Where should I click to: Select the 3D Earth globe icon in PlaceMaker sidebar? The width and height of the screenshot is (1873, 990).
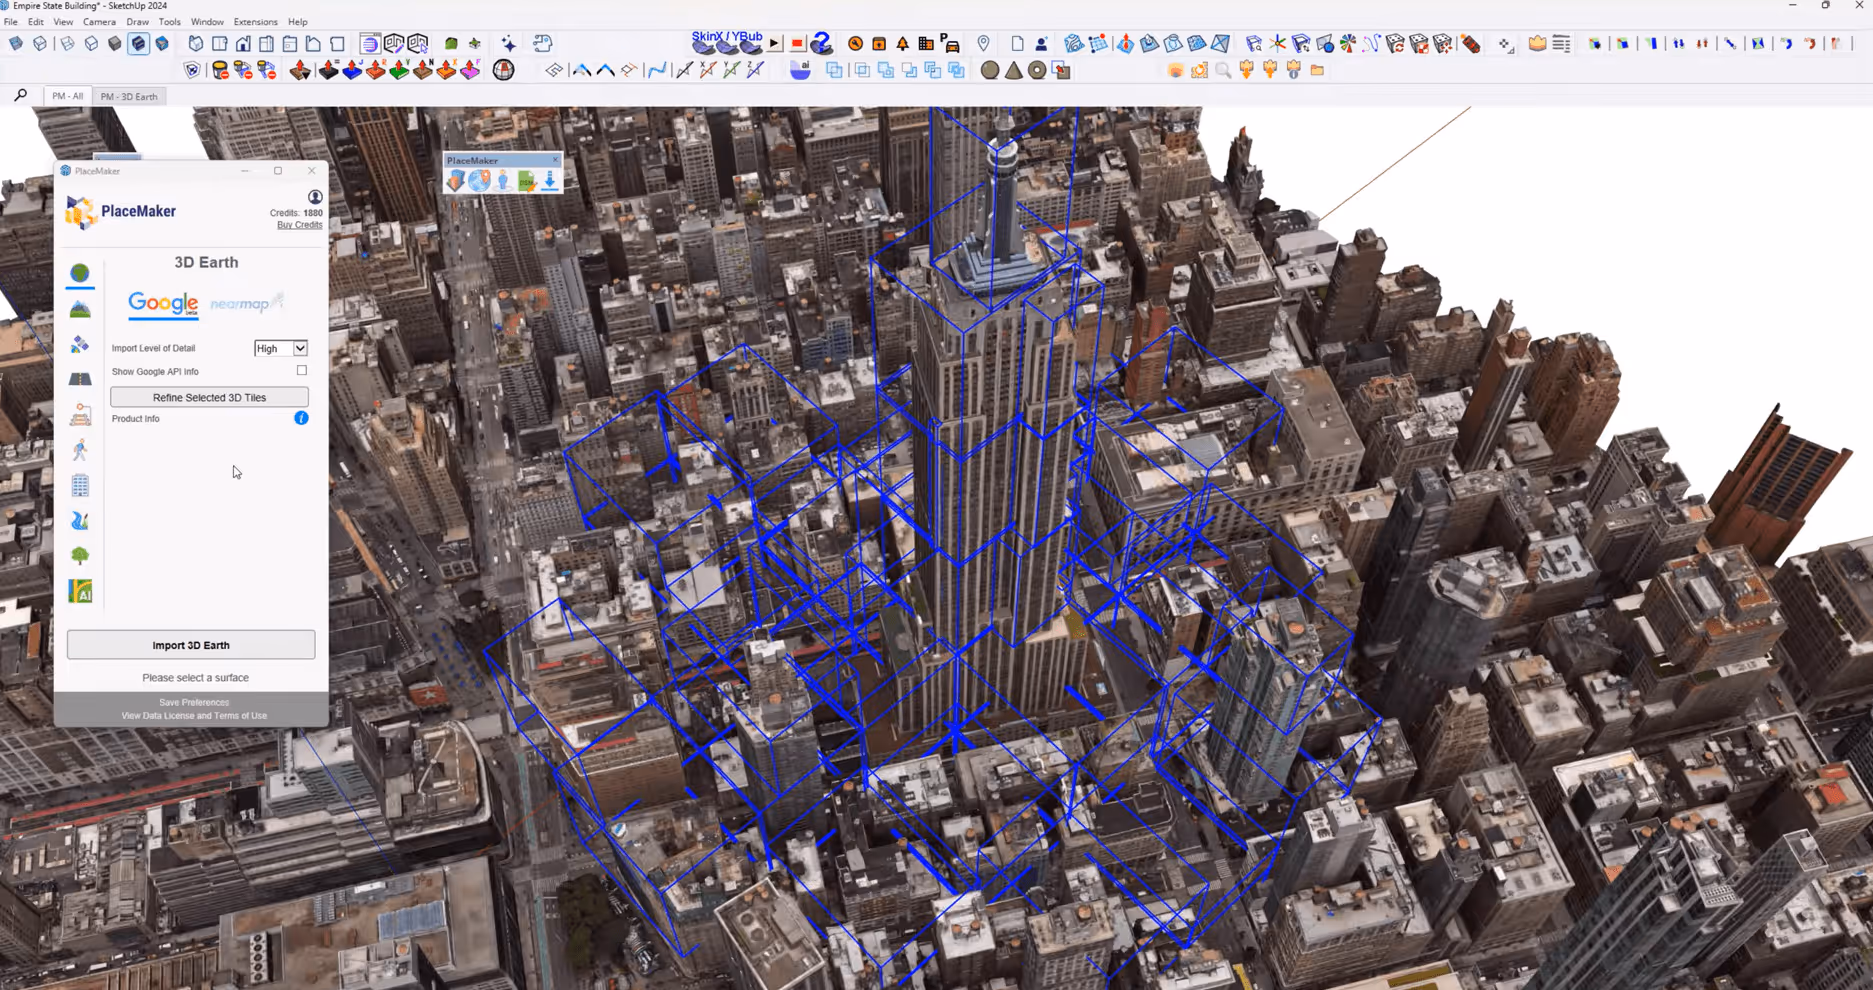(x=80, y=273)
